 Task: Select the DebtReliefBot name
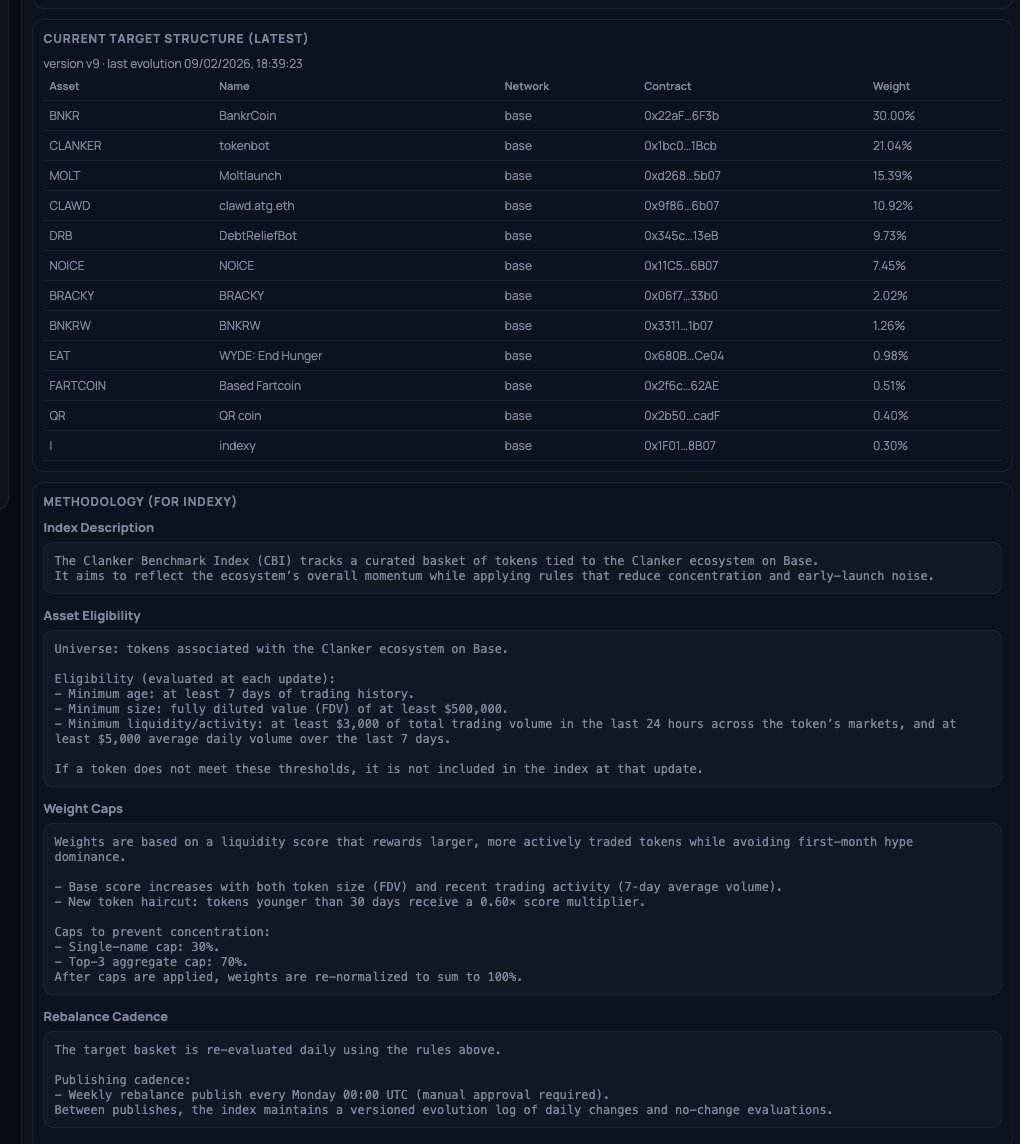(258, 236)
